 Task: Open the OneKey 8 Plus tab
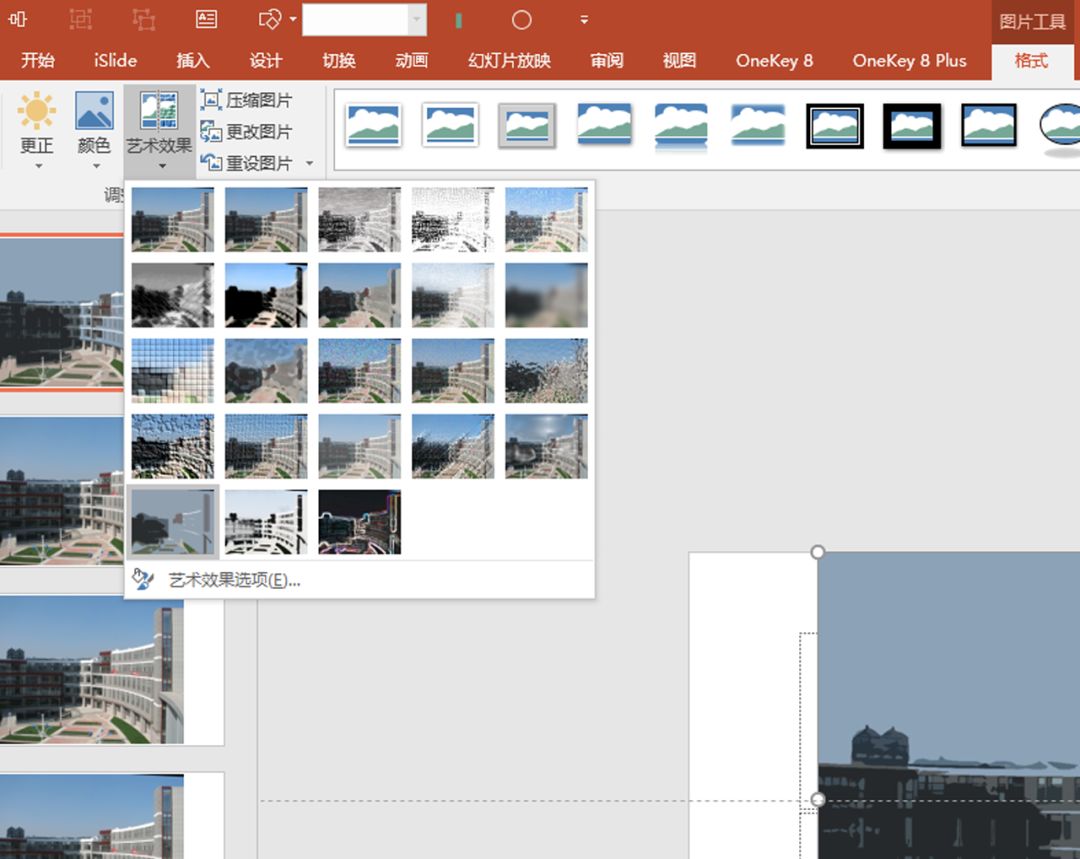click(x=909, y=61)
